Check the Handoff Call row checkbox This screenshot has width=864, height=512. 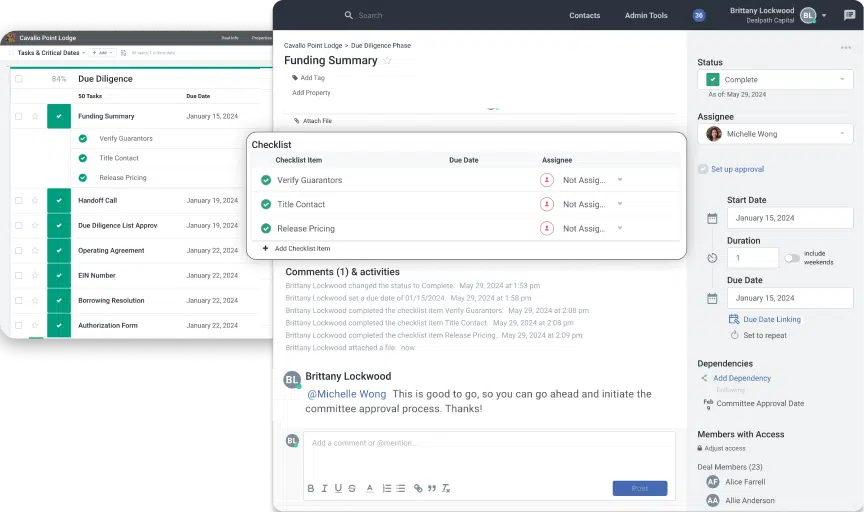(x=18, y=200)
